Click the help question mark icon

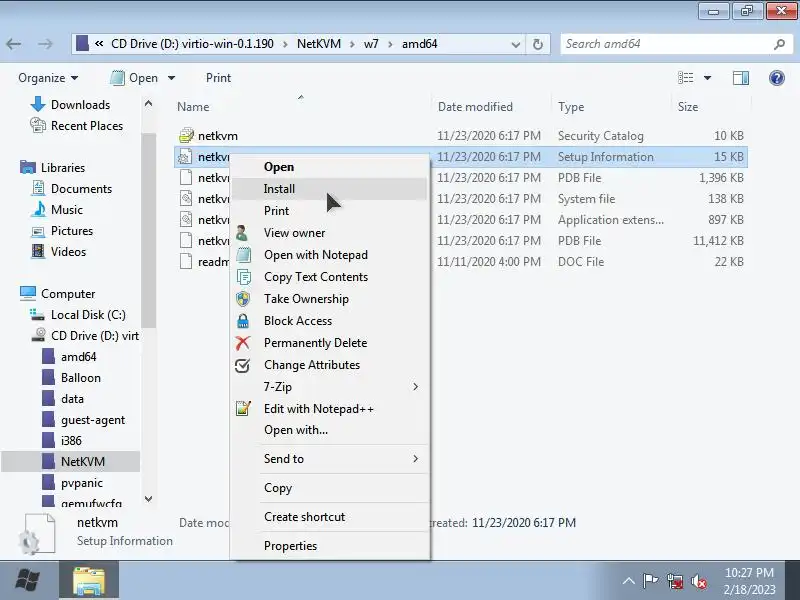click(x=777, y=78)
